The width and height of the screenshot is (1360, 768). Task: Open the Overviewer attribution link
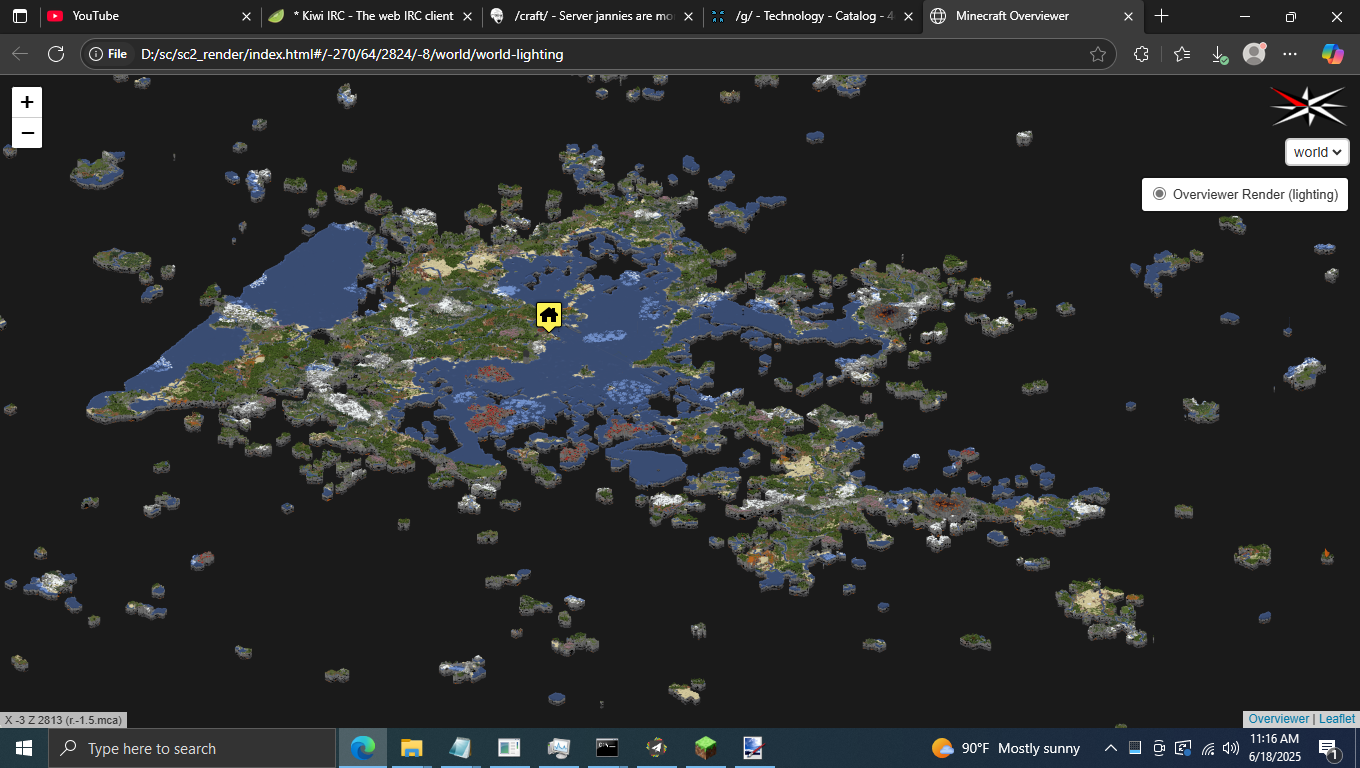1278,719
